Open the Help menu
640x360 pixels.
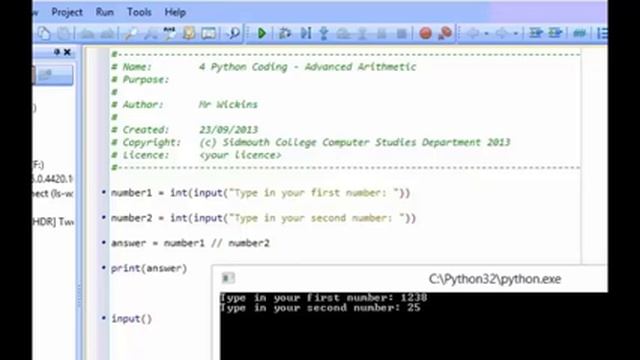click(175, 12)
